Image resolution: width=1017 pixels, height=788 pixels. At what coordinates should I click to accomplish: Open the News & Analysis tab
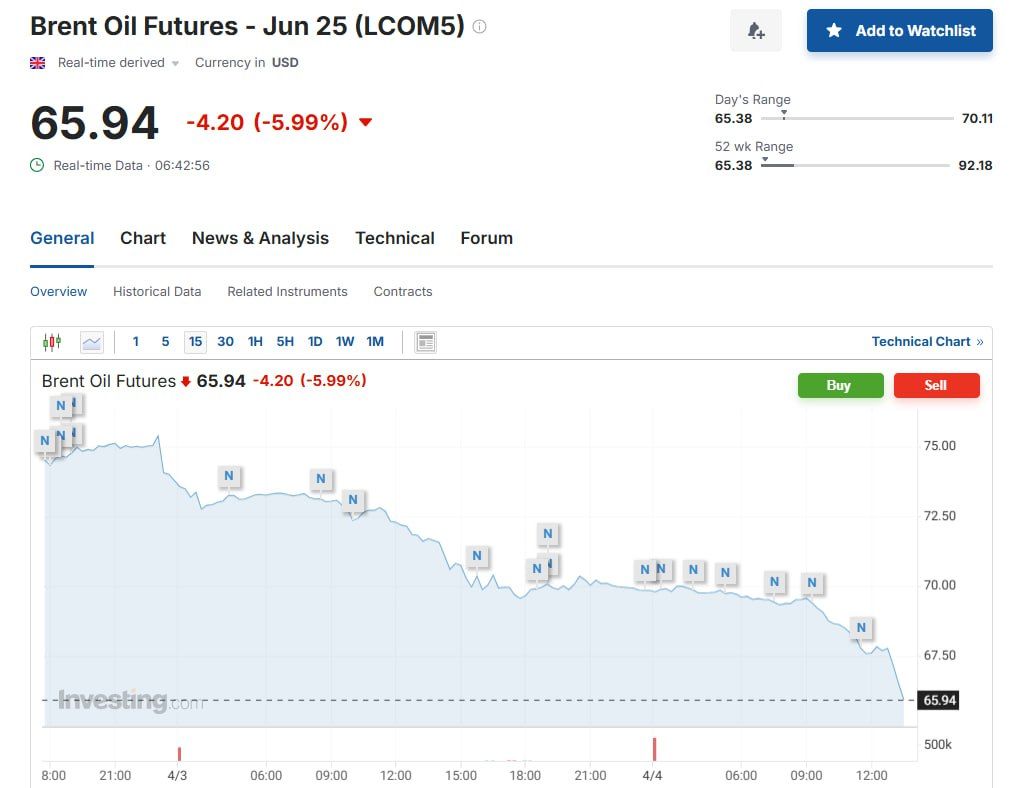[x=260, y=238]
